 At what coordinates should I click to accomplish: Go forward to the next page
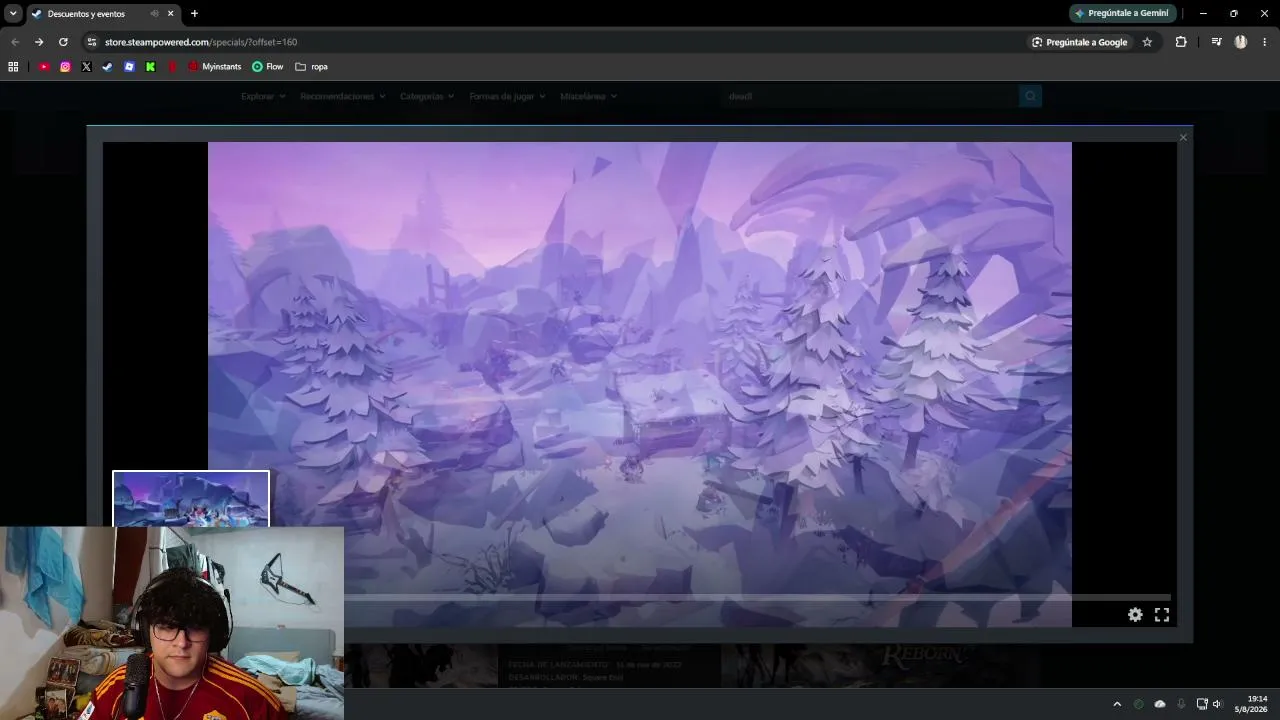coord(38,42)
